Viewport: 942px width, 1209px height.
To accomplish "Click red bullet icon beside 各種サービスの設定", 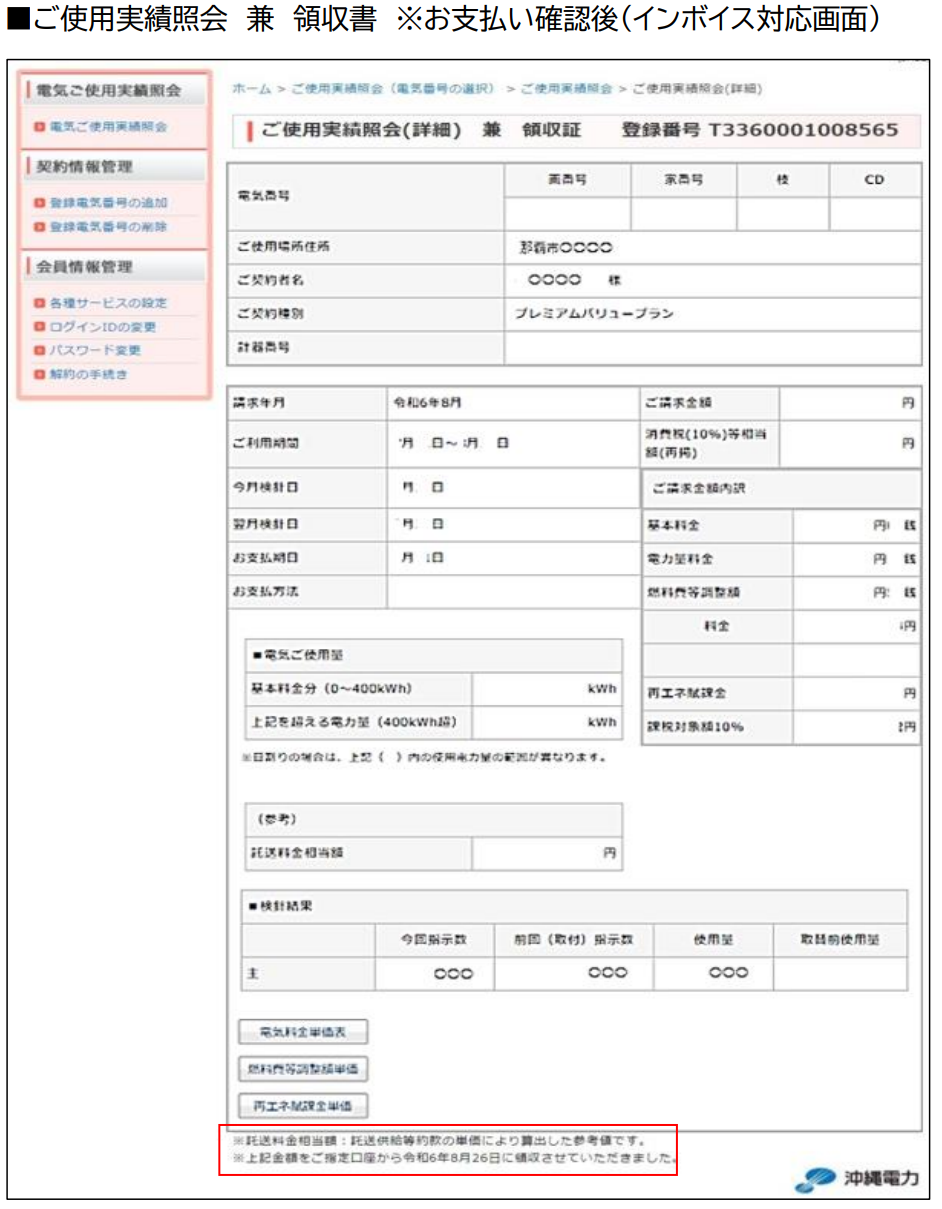I will pos(39,303).
